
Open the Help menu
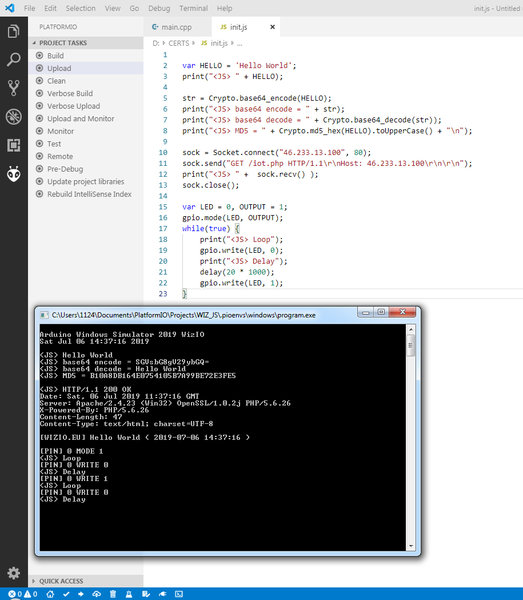(224, 8)
